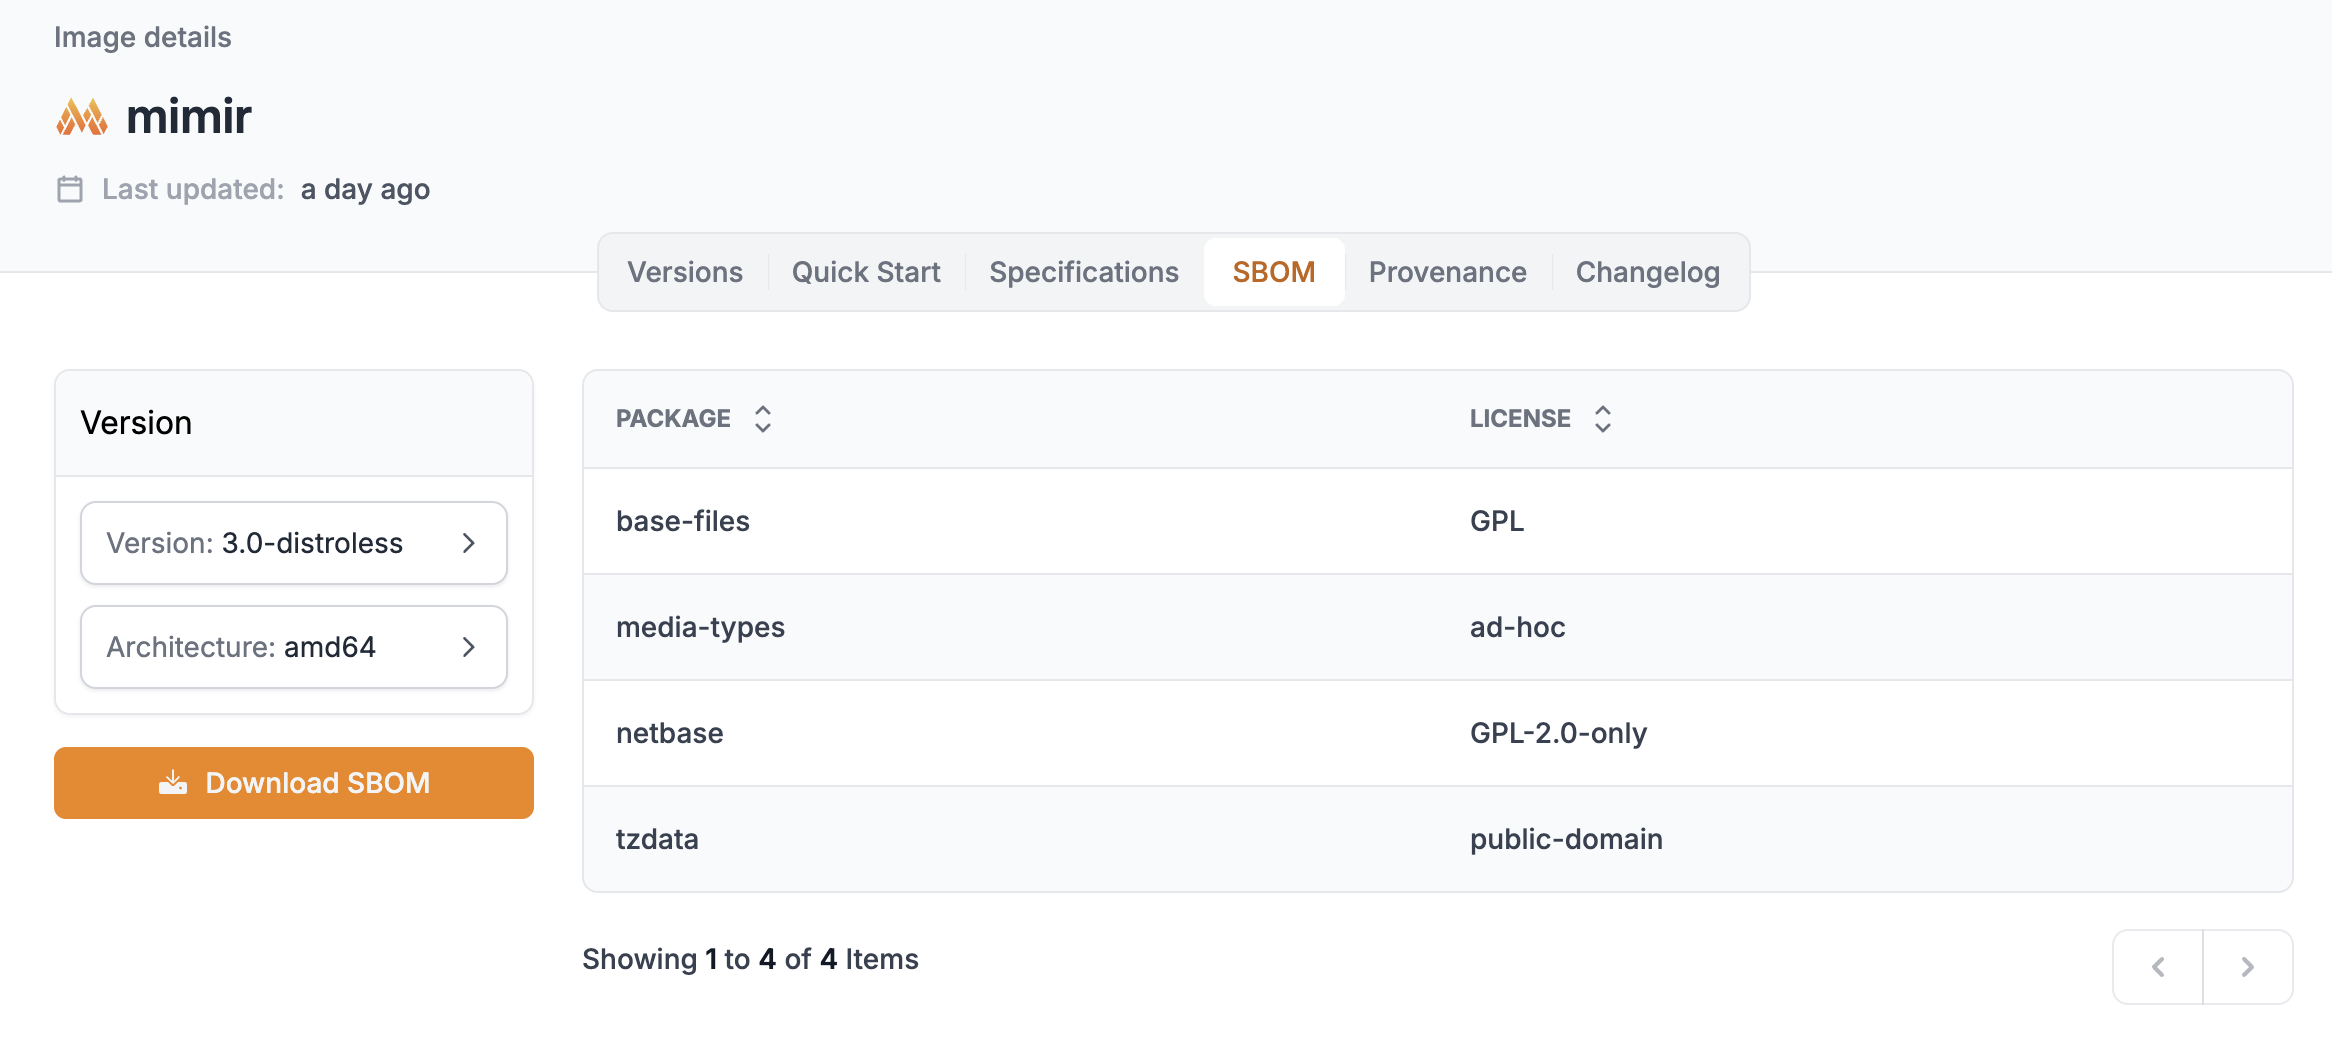
Task: Open the Quick Start tab
Action: pos(866,272)
